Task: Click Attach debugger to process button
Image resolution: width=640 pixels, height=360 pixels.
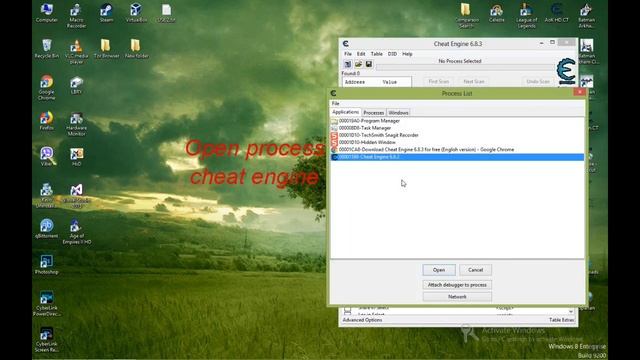Action: pos(457,285)
